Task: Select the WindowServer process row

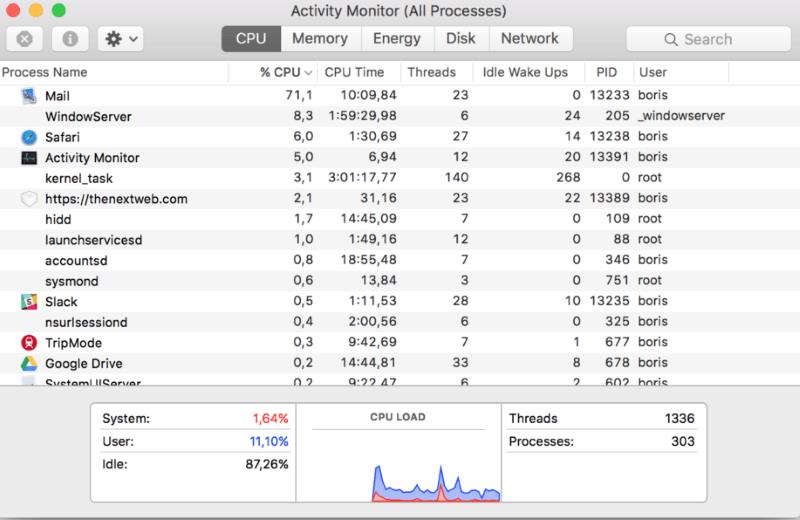Action: click(400, 116)
